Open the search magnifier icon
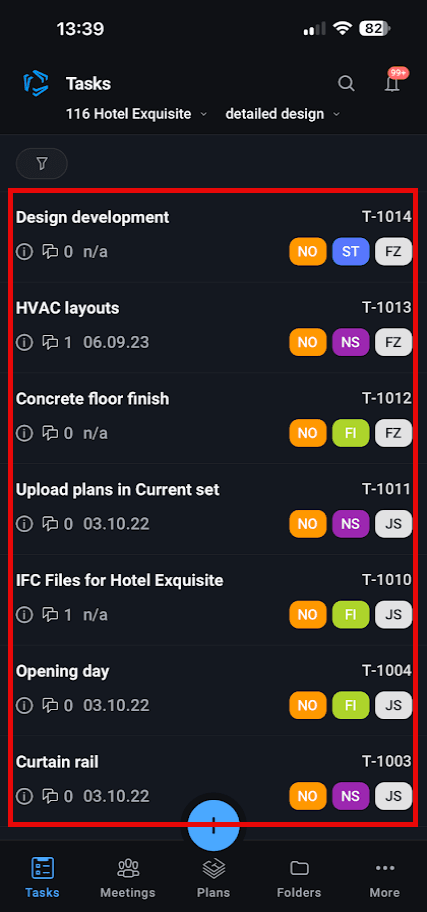The width and height of the screenshot is (427, 912). click(x=346, y=83)
